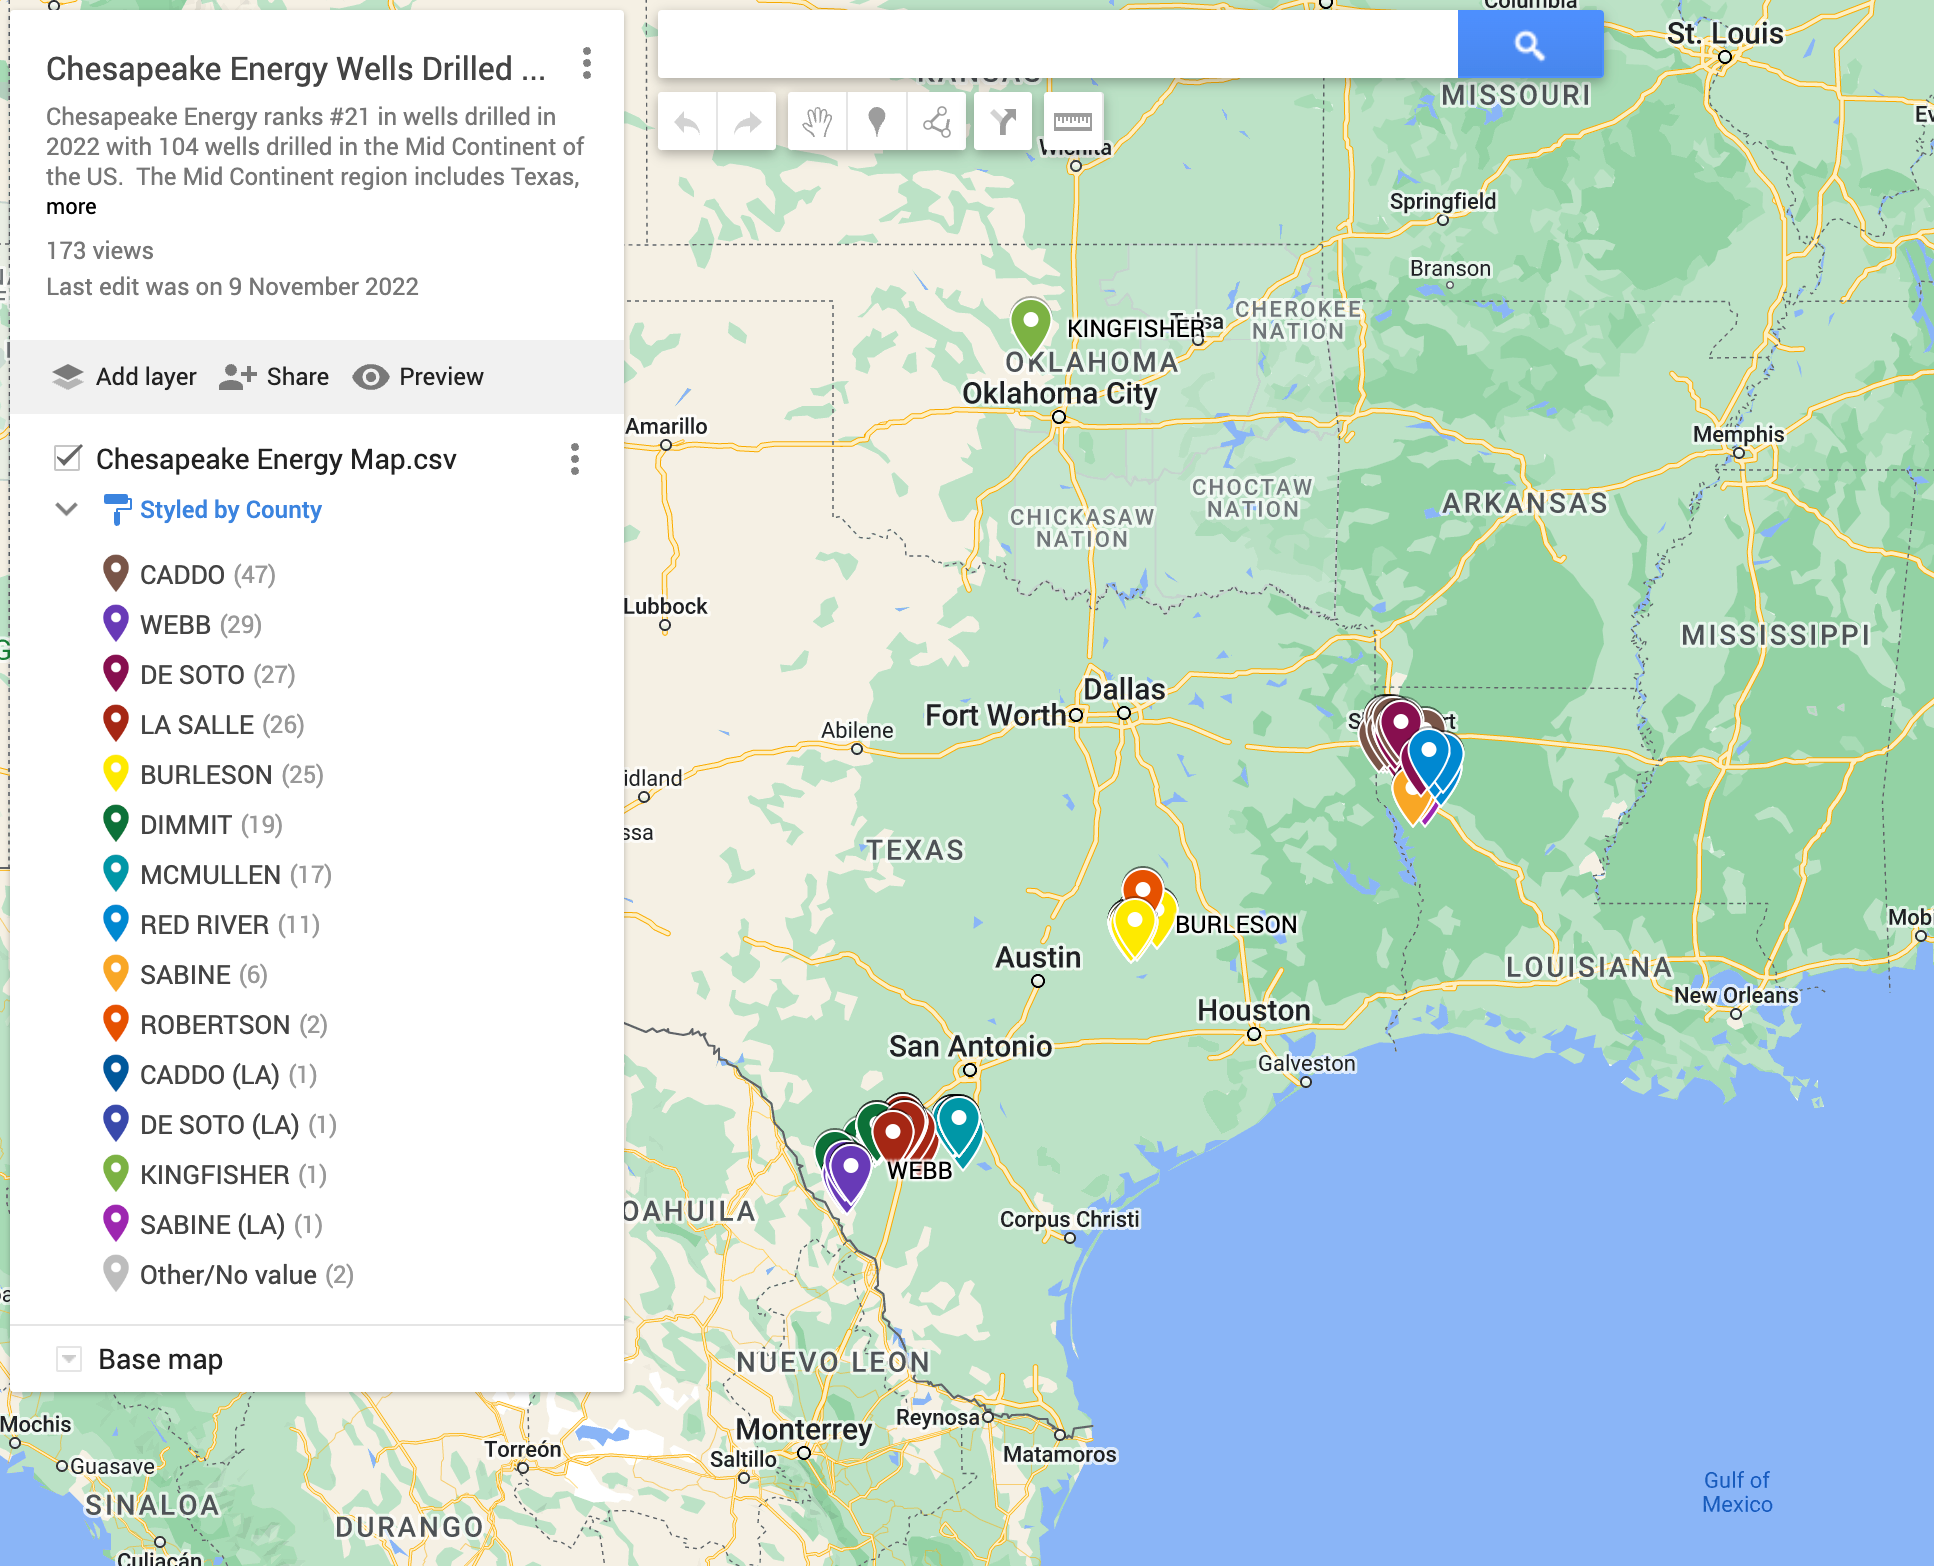Click the map search magnifier button
Viewport: 1934px width, 1566px height.
click(x=1530, y=43)
